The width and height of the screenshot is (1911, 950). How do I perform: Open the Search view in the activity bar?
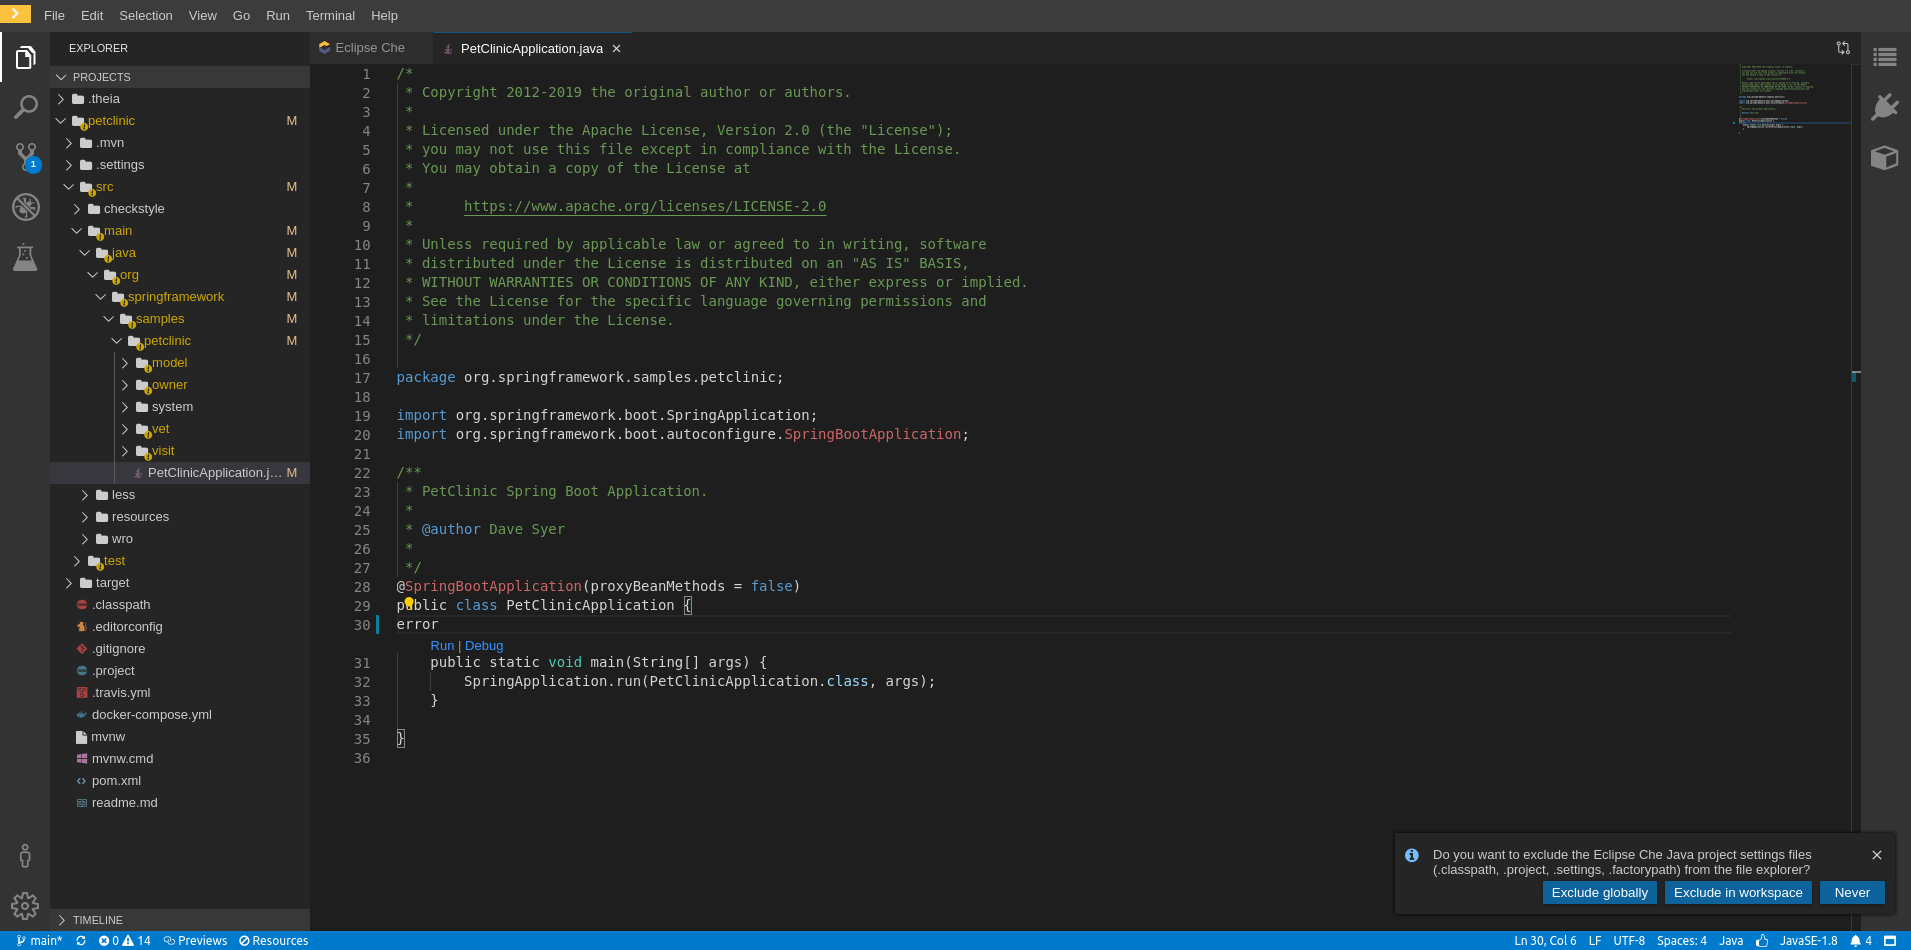tap(26, 107)
